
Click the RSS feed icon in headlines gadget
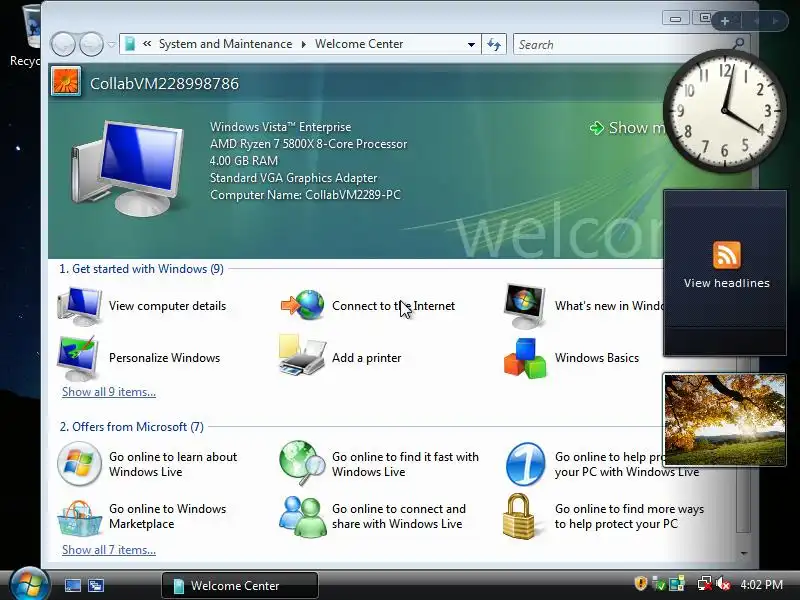727,255
